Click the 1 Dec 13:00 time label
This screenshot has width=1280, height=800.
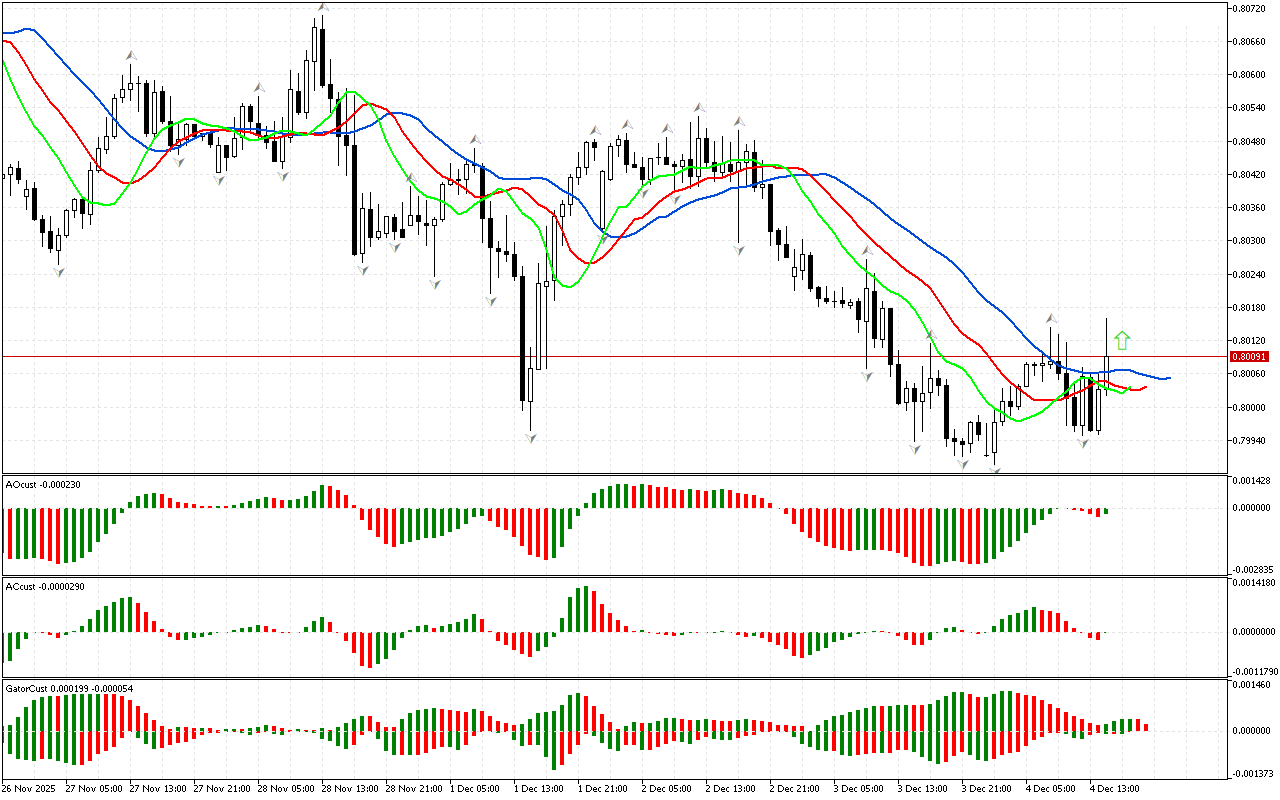click(x=539, y=788)
